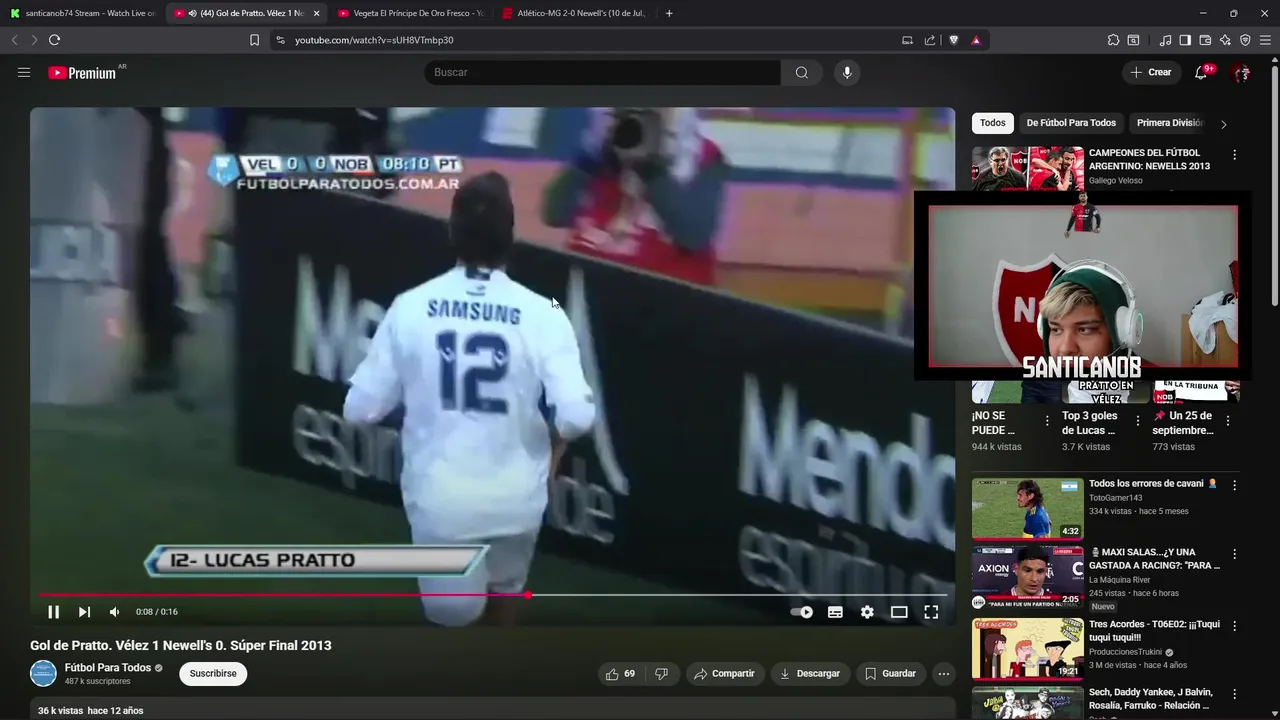Open player settings gear
This screenshot has width=1280, height=720.
coord(867,612)
